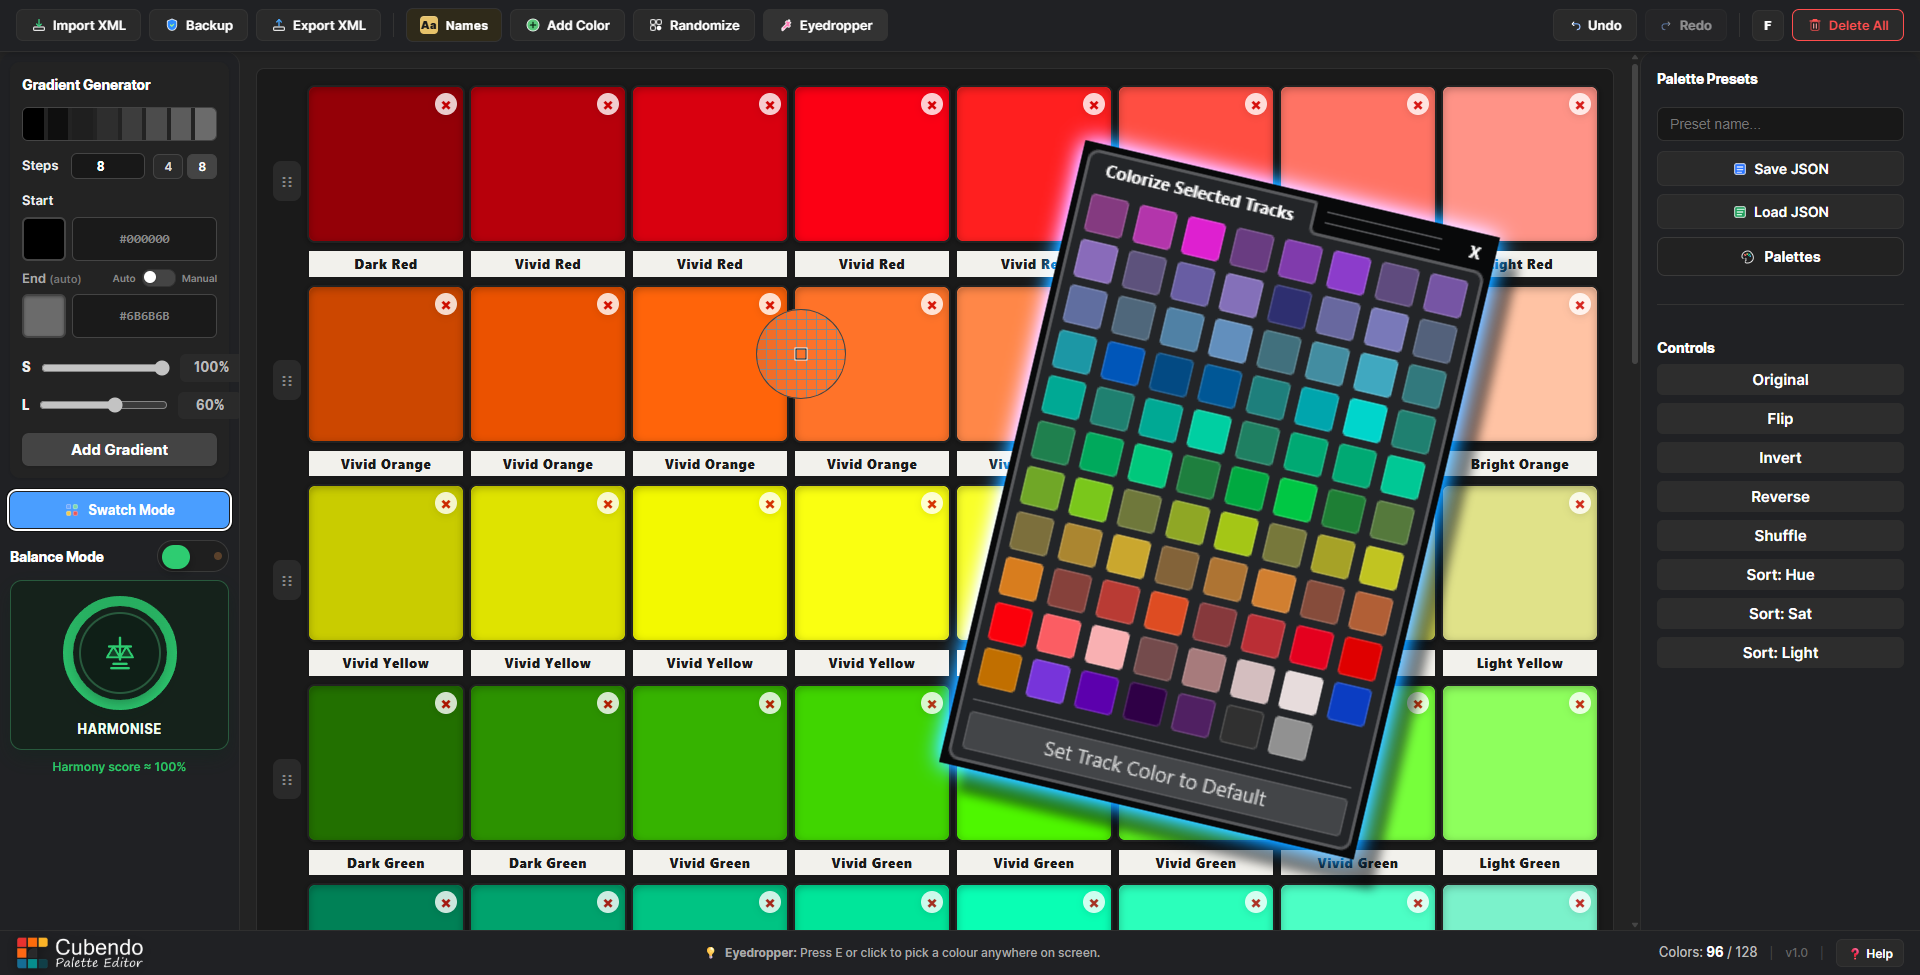The width and height of the screenshot is (1920, 975).
Task: Open the Help menu
Action: (1870, 953)
